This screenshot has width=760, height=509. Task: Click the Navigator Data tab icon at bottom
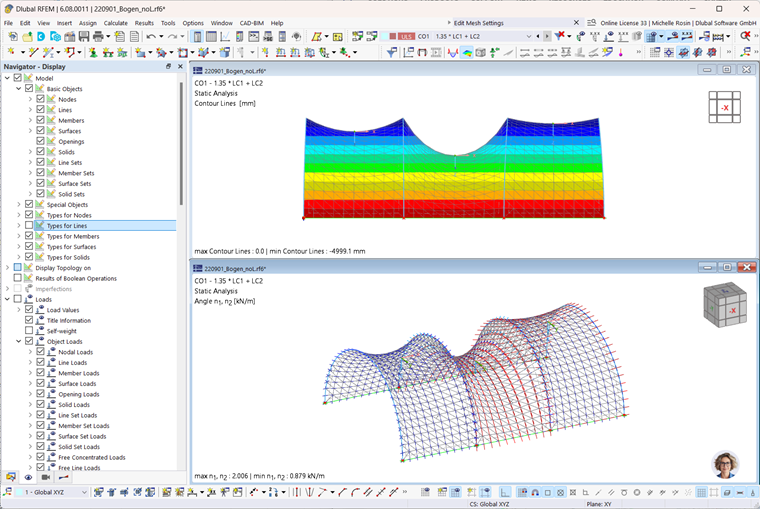[x=11, y=477]
